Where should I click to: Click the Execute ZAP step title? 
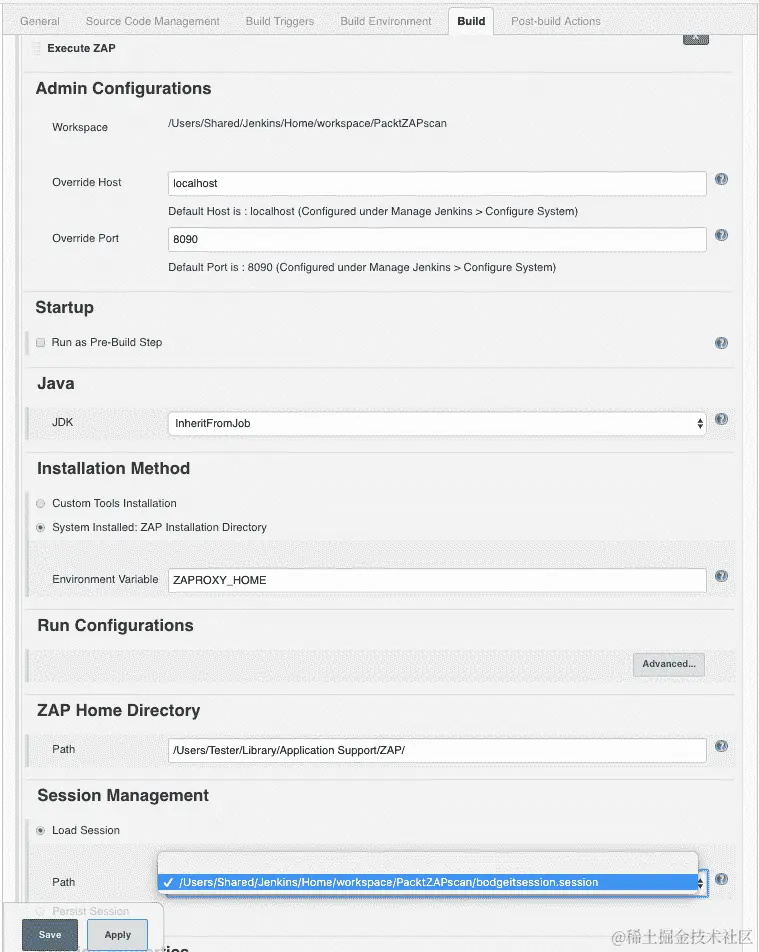coord(81,48)
